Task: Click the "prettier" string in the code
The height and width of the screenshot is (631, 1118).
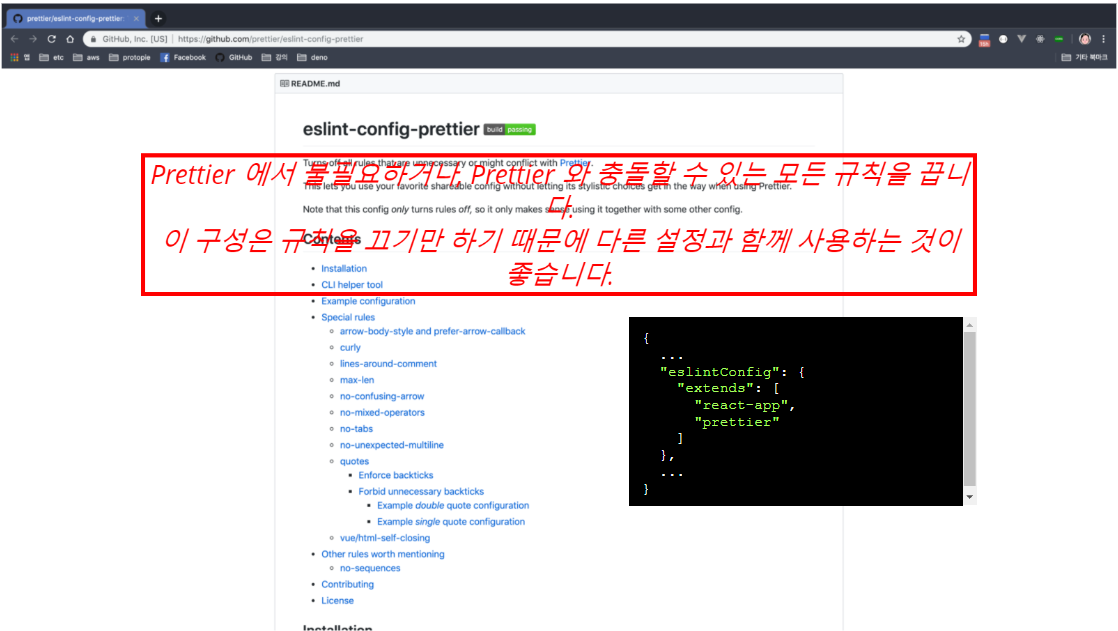Action: tap(737, 422)
